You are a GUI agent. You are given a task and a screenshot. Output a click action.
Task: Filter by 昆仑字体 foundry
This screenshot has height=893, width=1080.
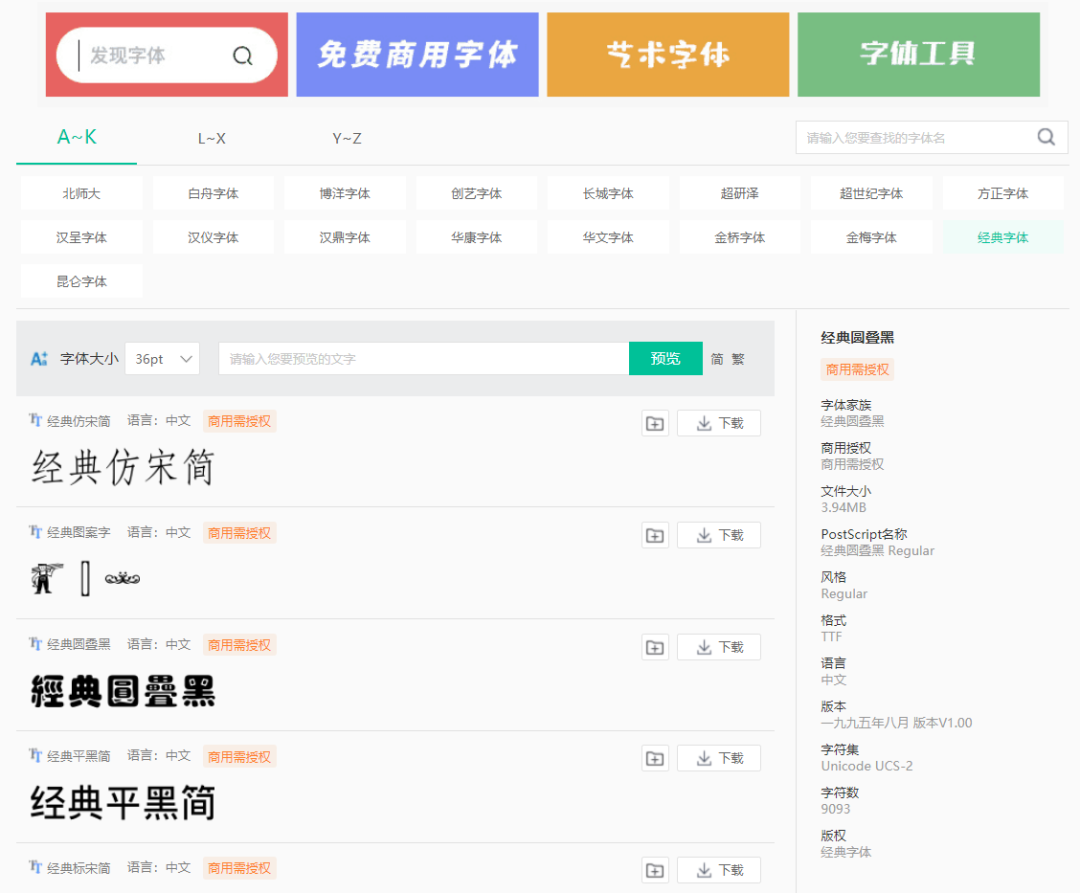[81, 282]
